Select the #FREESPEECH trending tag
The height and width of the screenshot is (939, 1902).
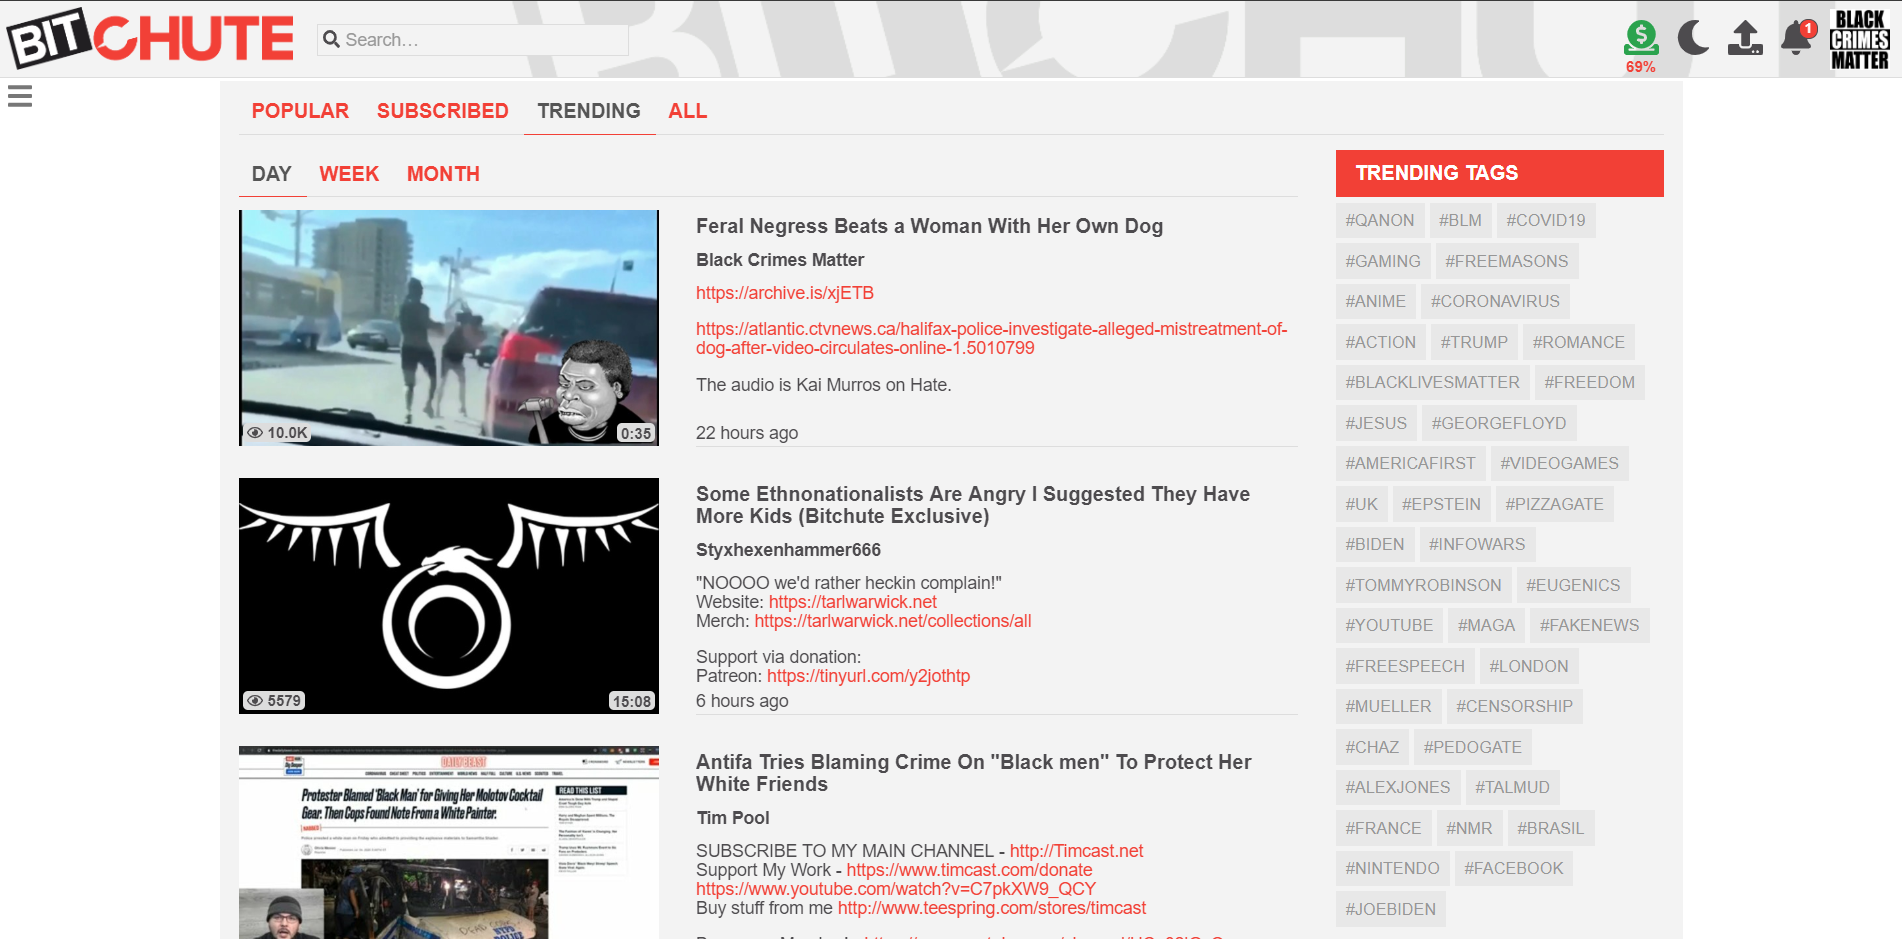pos(1405,666)
